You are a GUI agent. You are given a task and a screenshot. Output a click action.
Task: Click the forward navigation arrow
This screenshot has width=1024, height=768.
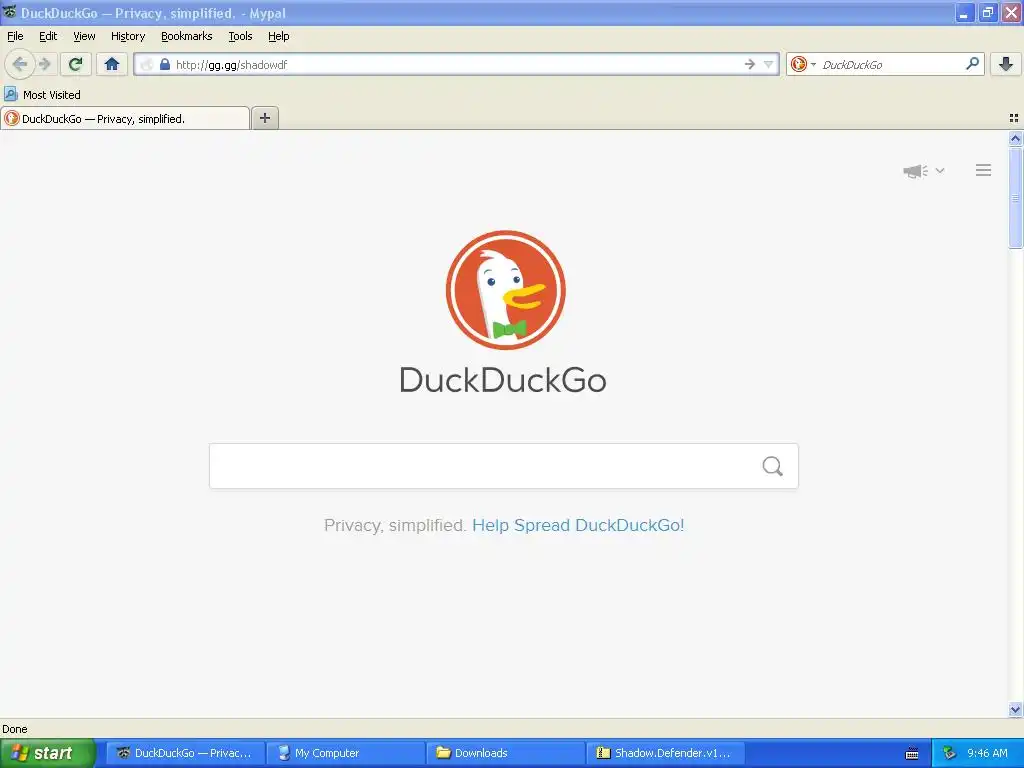(x=44, y=64)
